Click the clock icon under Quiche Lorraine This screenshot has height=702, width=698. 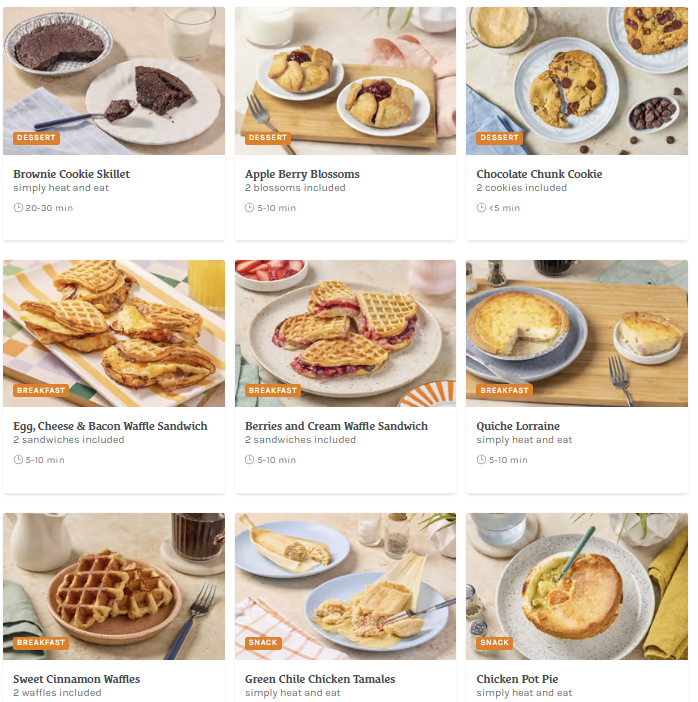coord(481,460)
